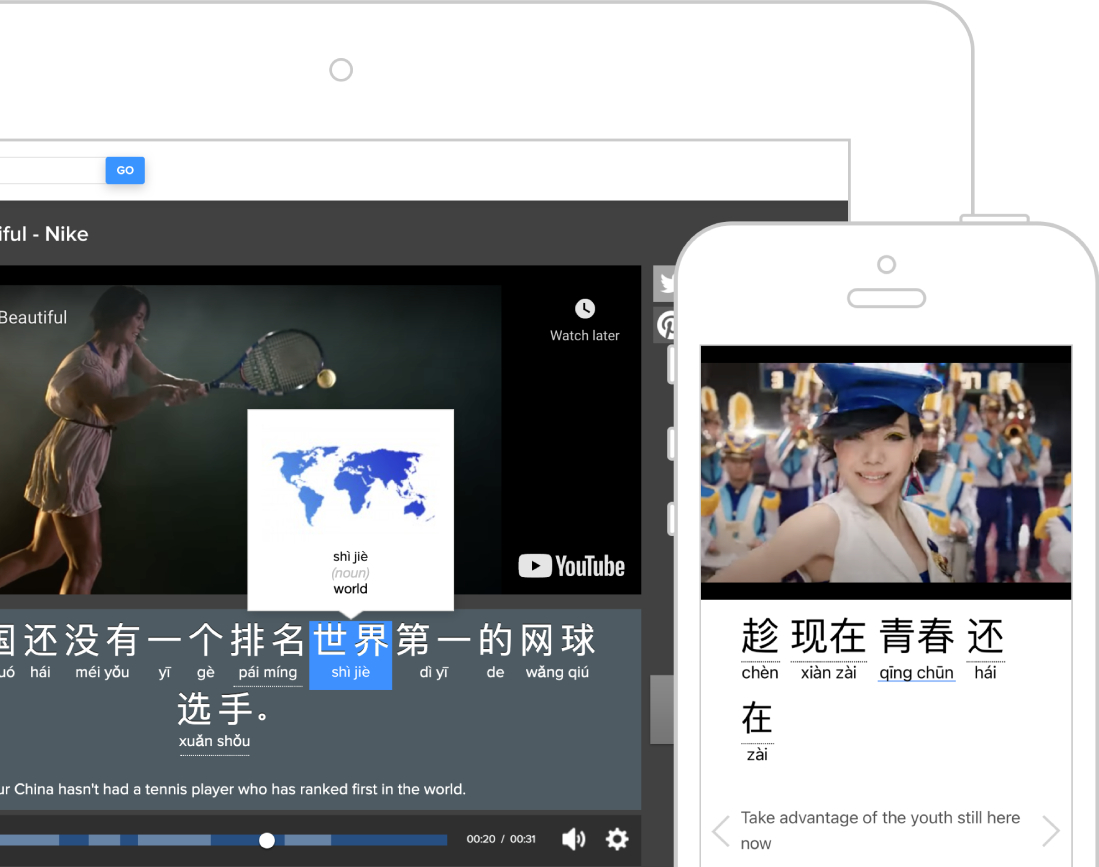Click the playhead dot on the progress bar

coord(267,840)
